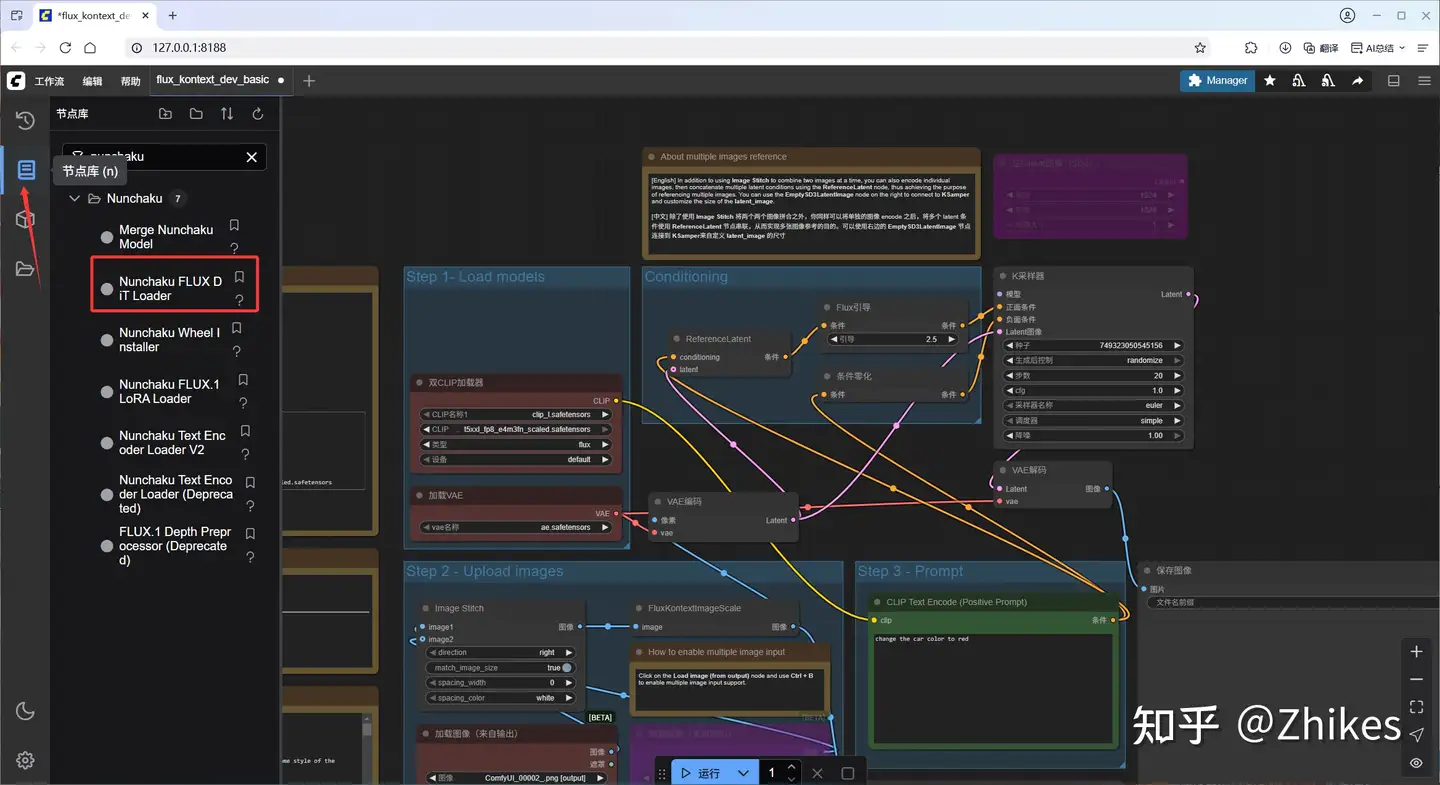Viewport: 1440px width, 785px height.
Task: Open the queue history sidebar icon
Action: 25,121
